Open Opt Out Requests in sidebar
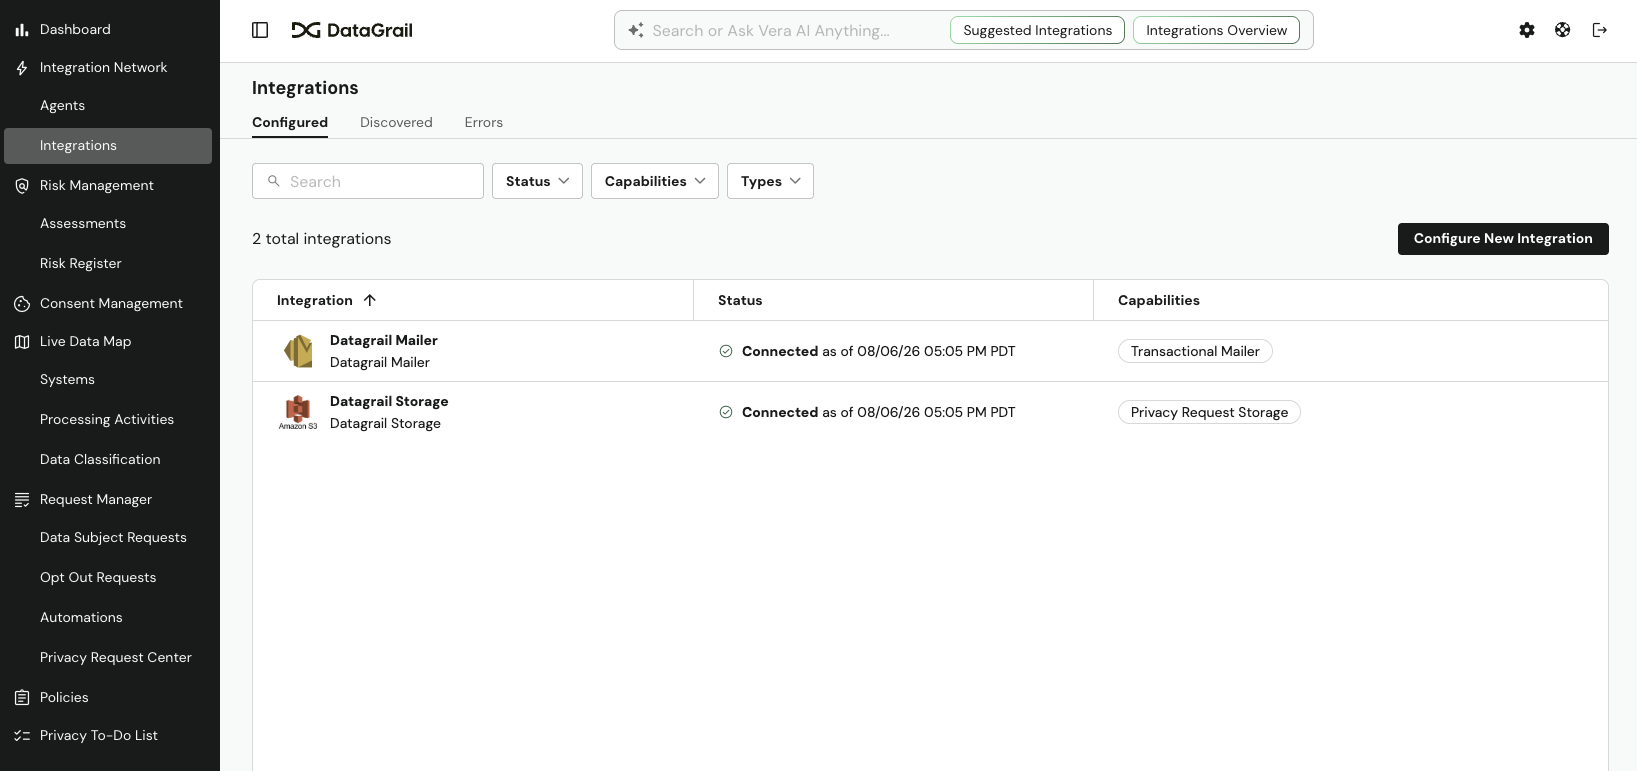The width and height of the screenshot is (1637, 771). point(98,578)
